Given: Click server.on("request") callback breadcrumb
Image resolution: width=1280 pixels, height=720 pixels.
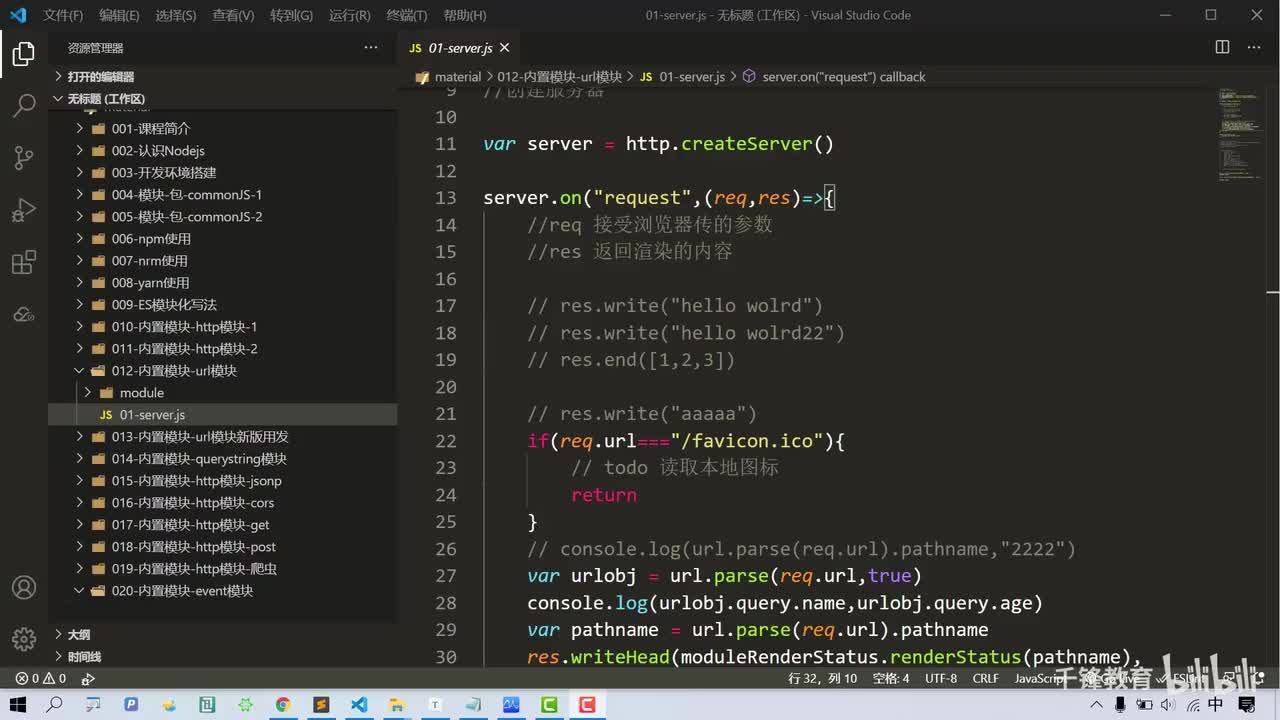Looking at the screenshot, I should tap(843, 77).
